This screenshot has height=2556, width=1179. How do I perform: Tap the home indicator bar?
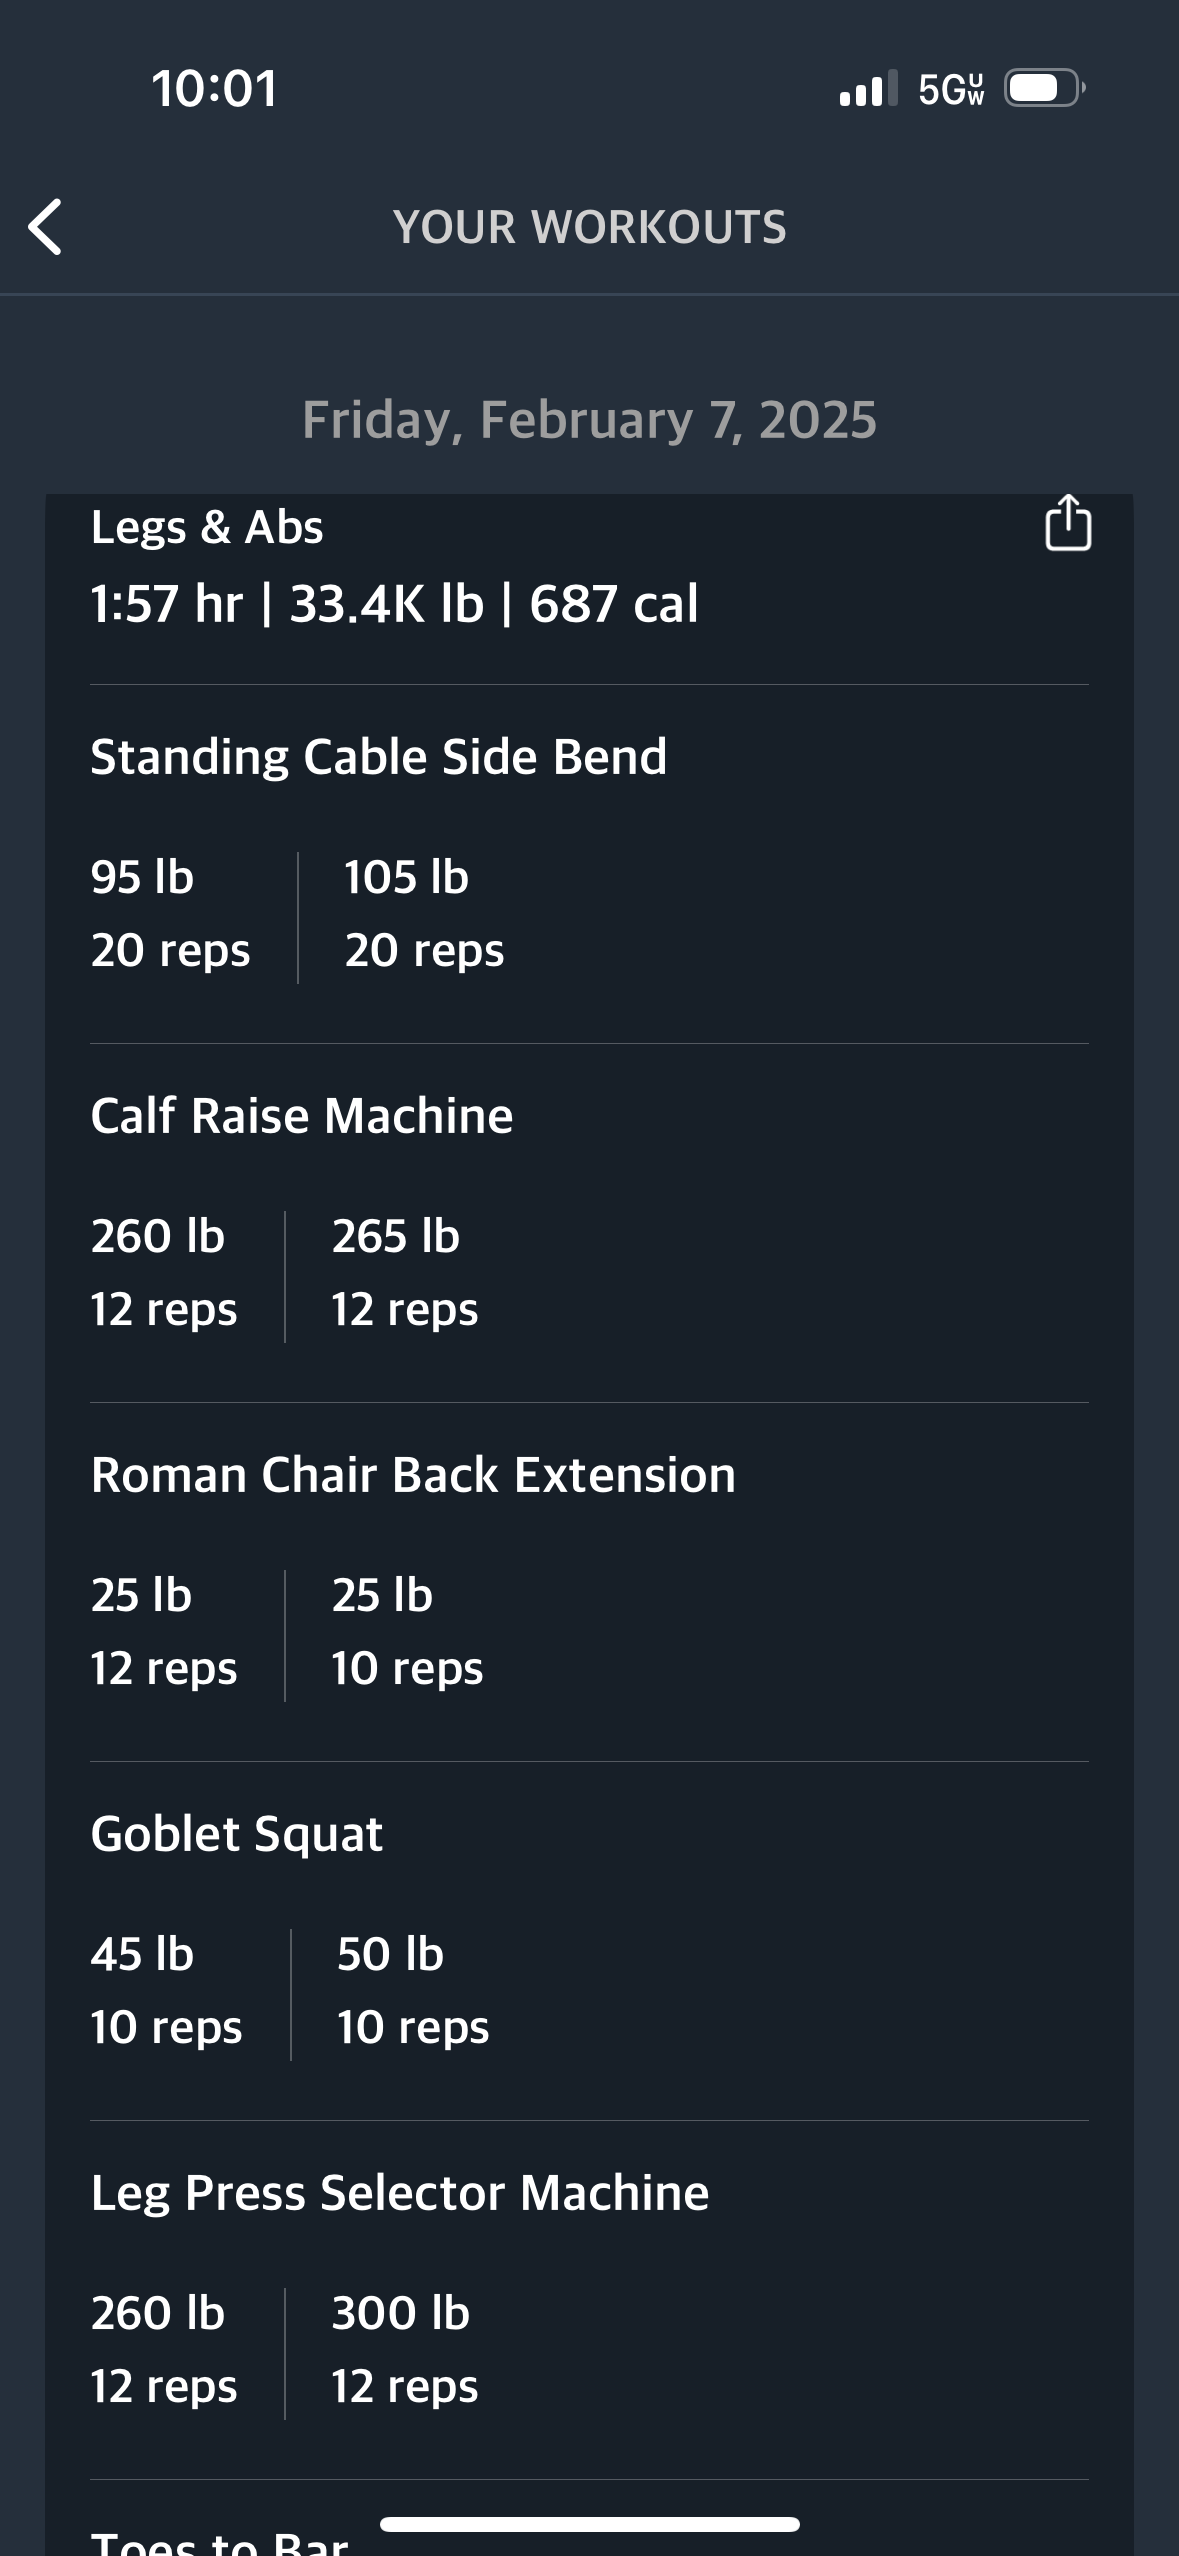pos(590,2524)
